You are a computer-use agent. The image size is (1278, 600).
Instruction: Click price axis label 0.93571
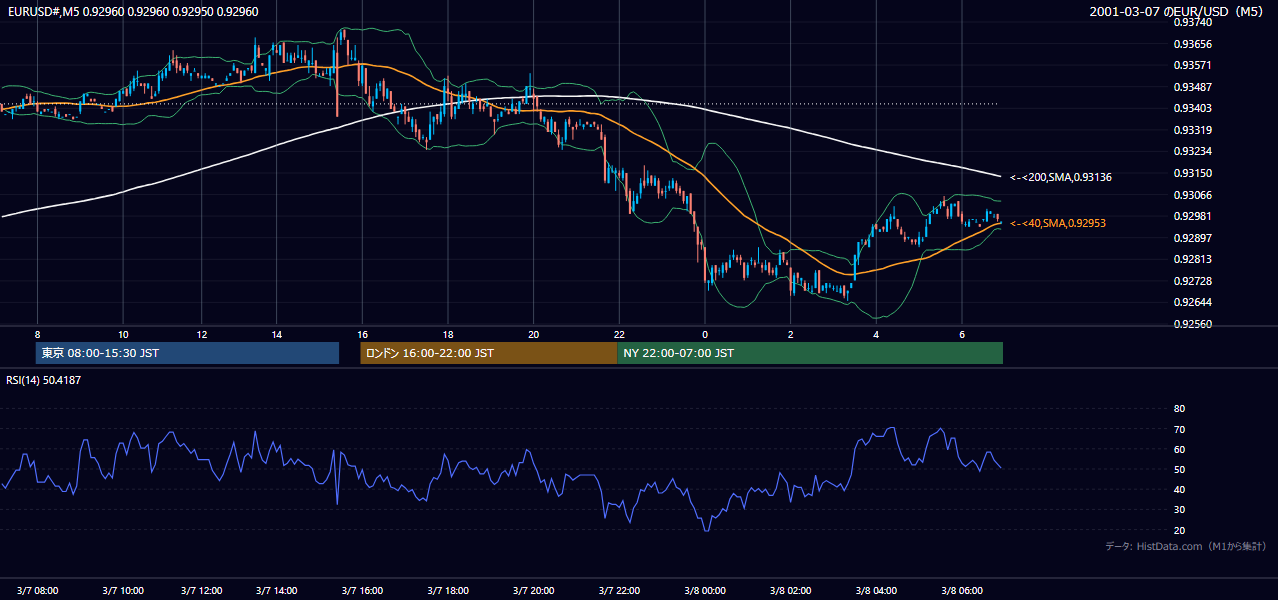pos(1194,65)
